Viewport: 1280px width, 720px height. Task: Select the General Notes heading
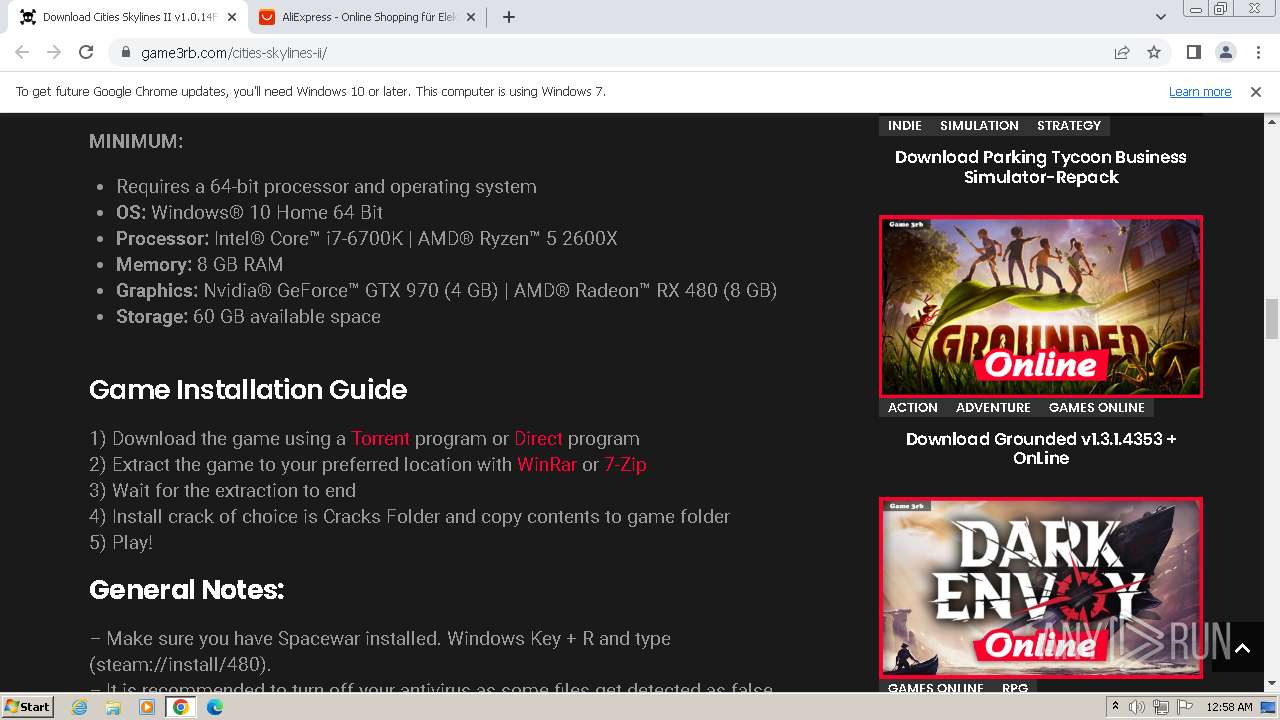[x=187, y=590]
